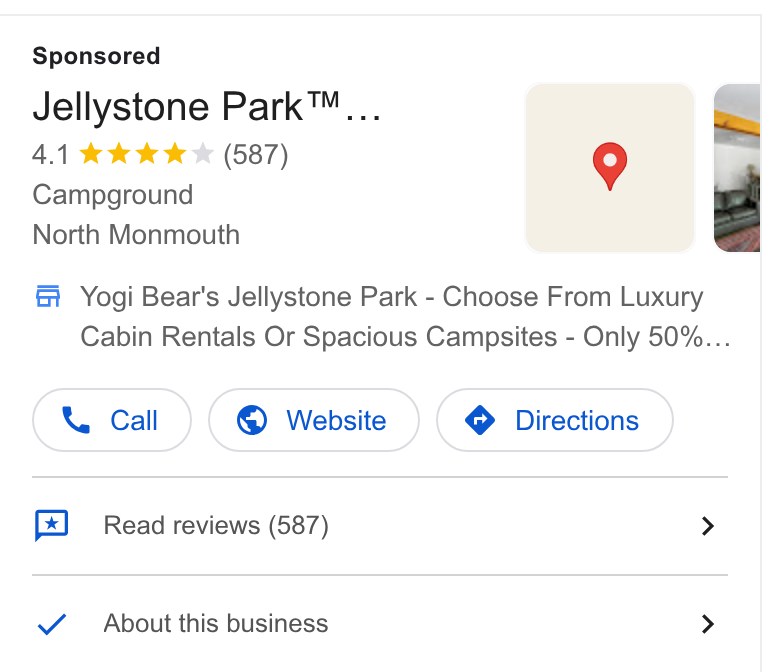Click the star speech-bubble reviews icon
The image size is (776, 672).
(x=51, y=526)
